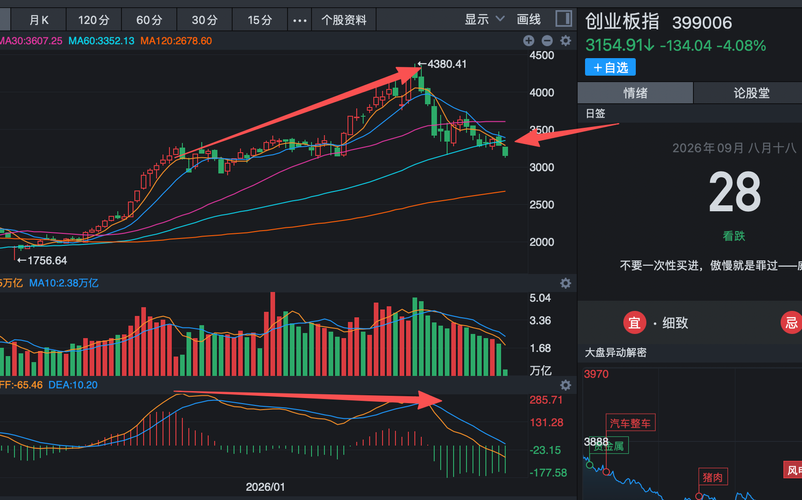
Task: Click the large 28 date number
Action: pyautogui.click(x=734, y=193)
